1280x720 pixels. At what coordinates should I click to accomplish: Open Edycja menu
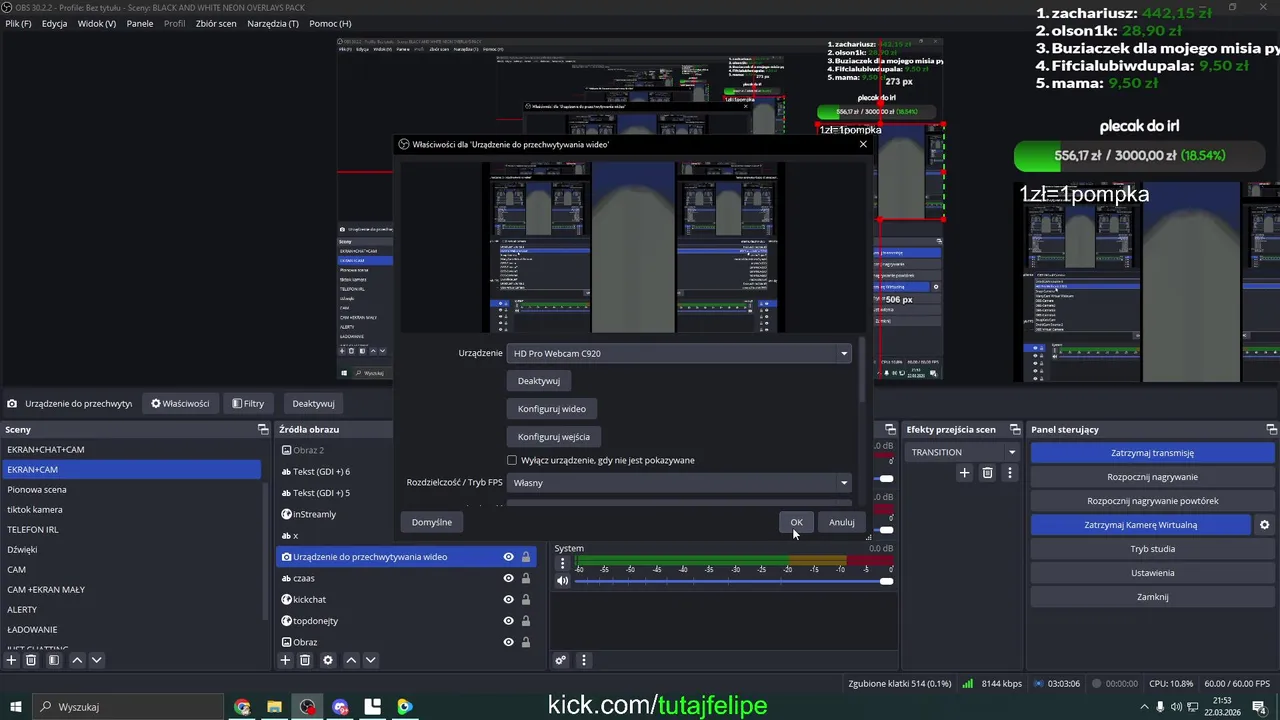point(54,23)
